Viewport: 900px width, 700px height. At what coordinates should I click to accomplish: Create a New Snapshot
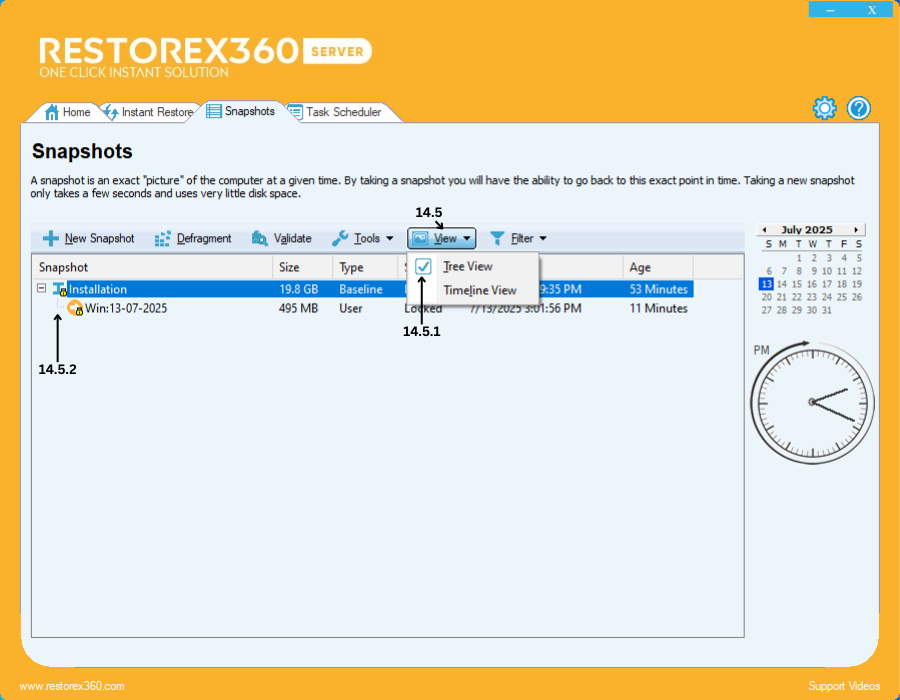coord(88,238)
